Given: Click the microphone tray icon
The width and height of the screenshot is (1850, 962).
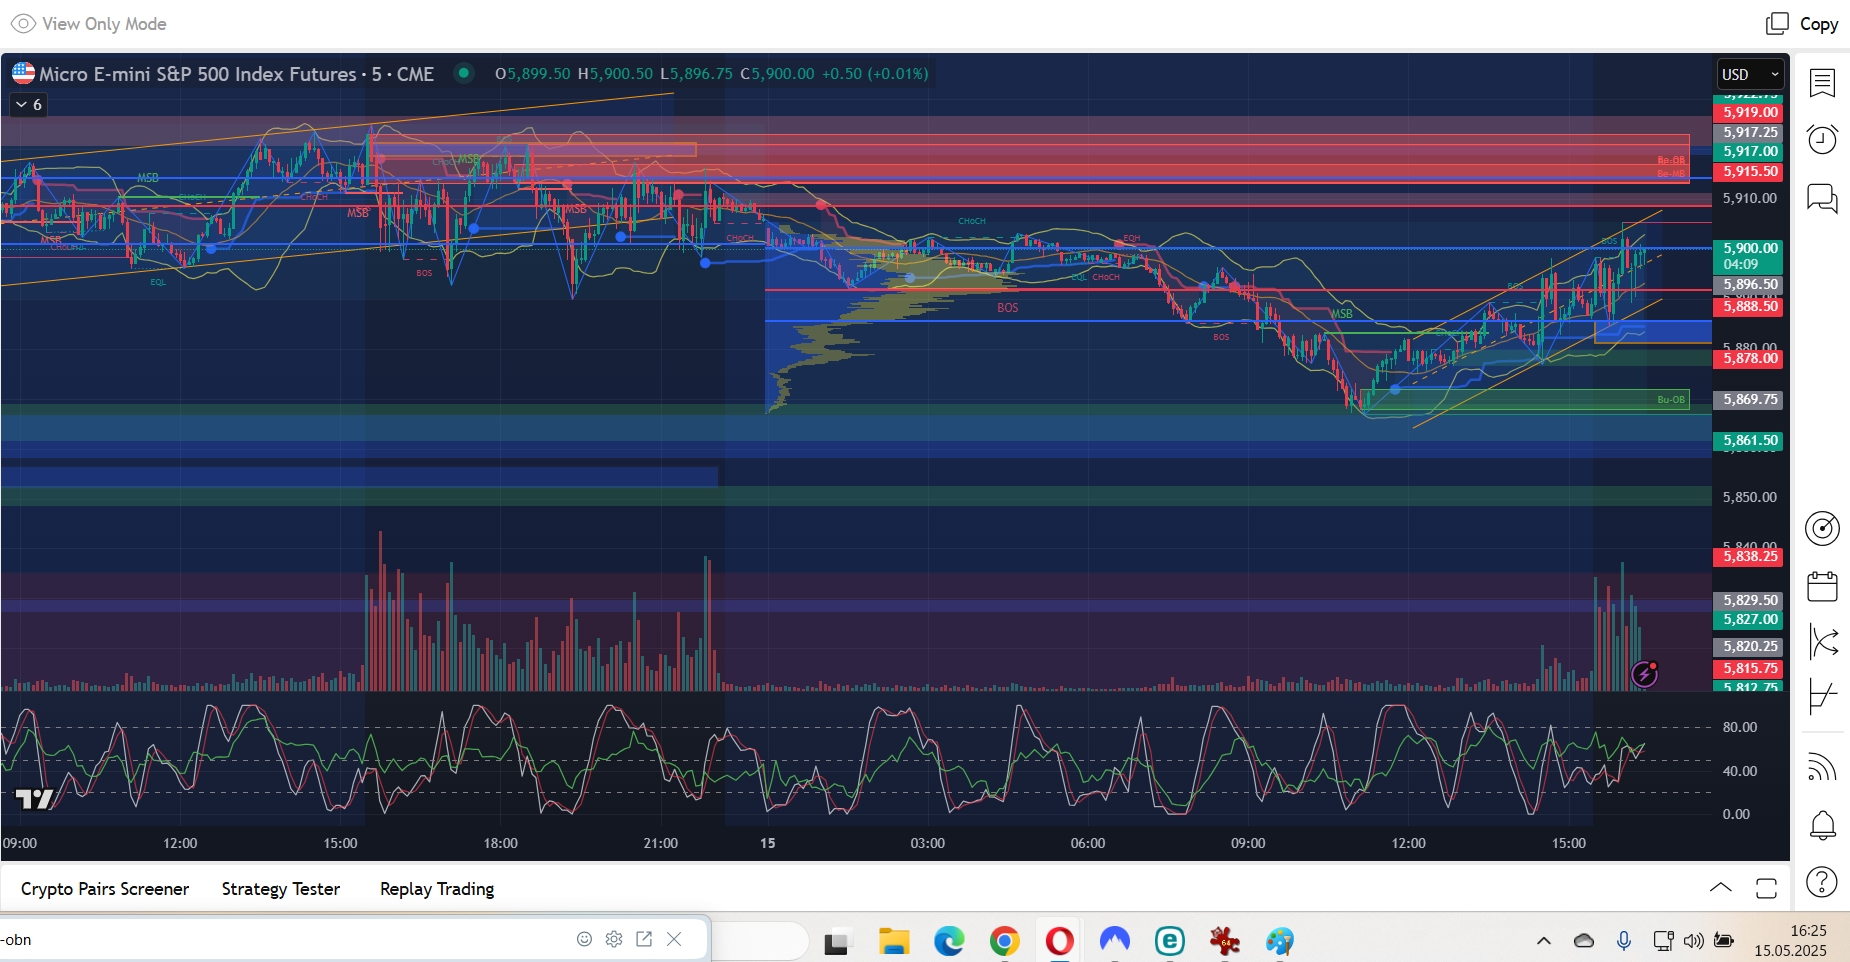Looking at the screenshot, I should 1624,941.
